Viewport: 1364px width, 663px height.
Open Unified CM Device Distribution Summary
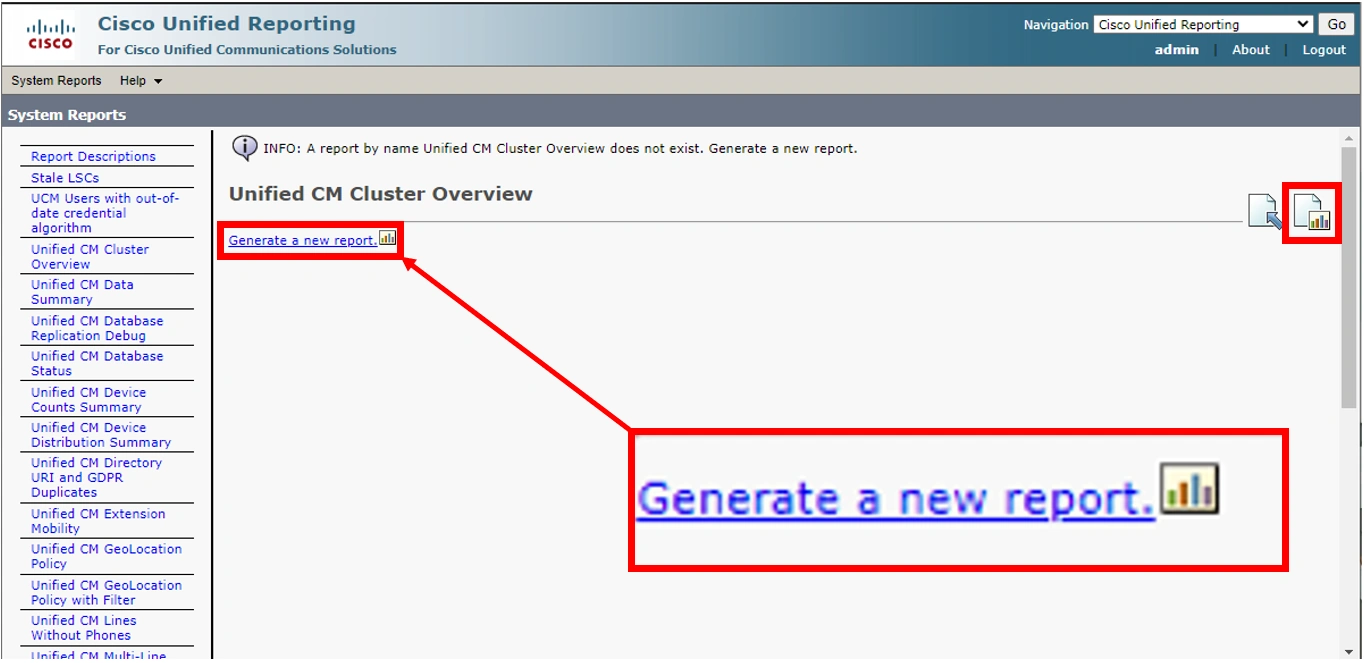pyautogui.click(x=101, y=435)
